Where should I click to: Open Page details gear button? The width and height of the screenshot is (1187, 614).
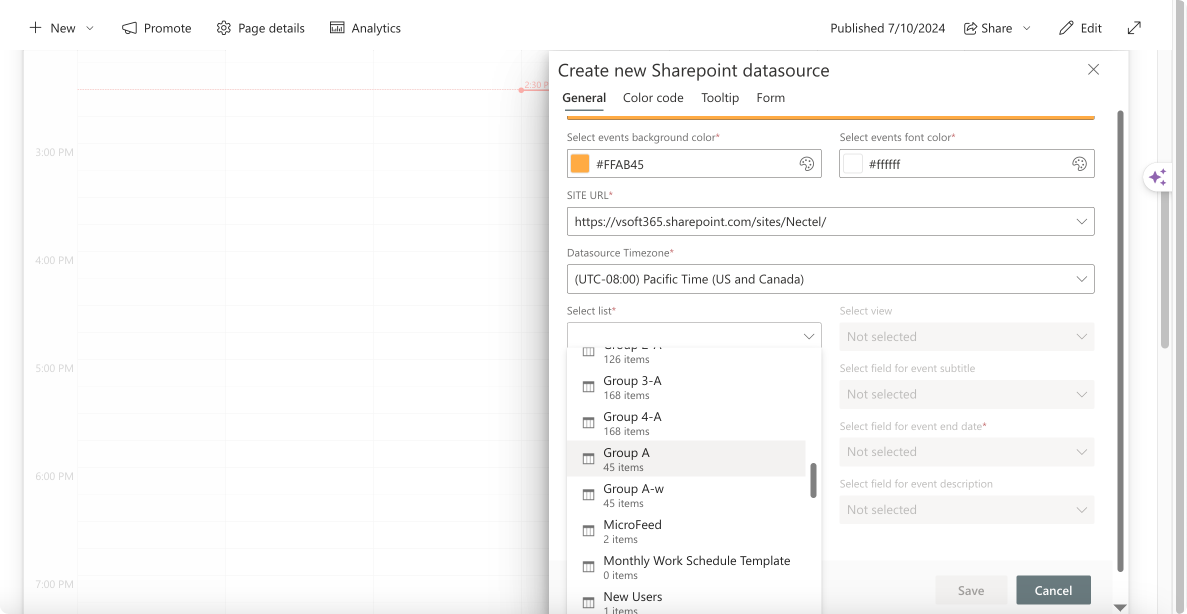260,28
